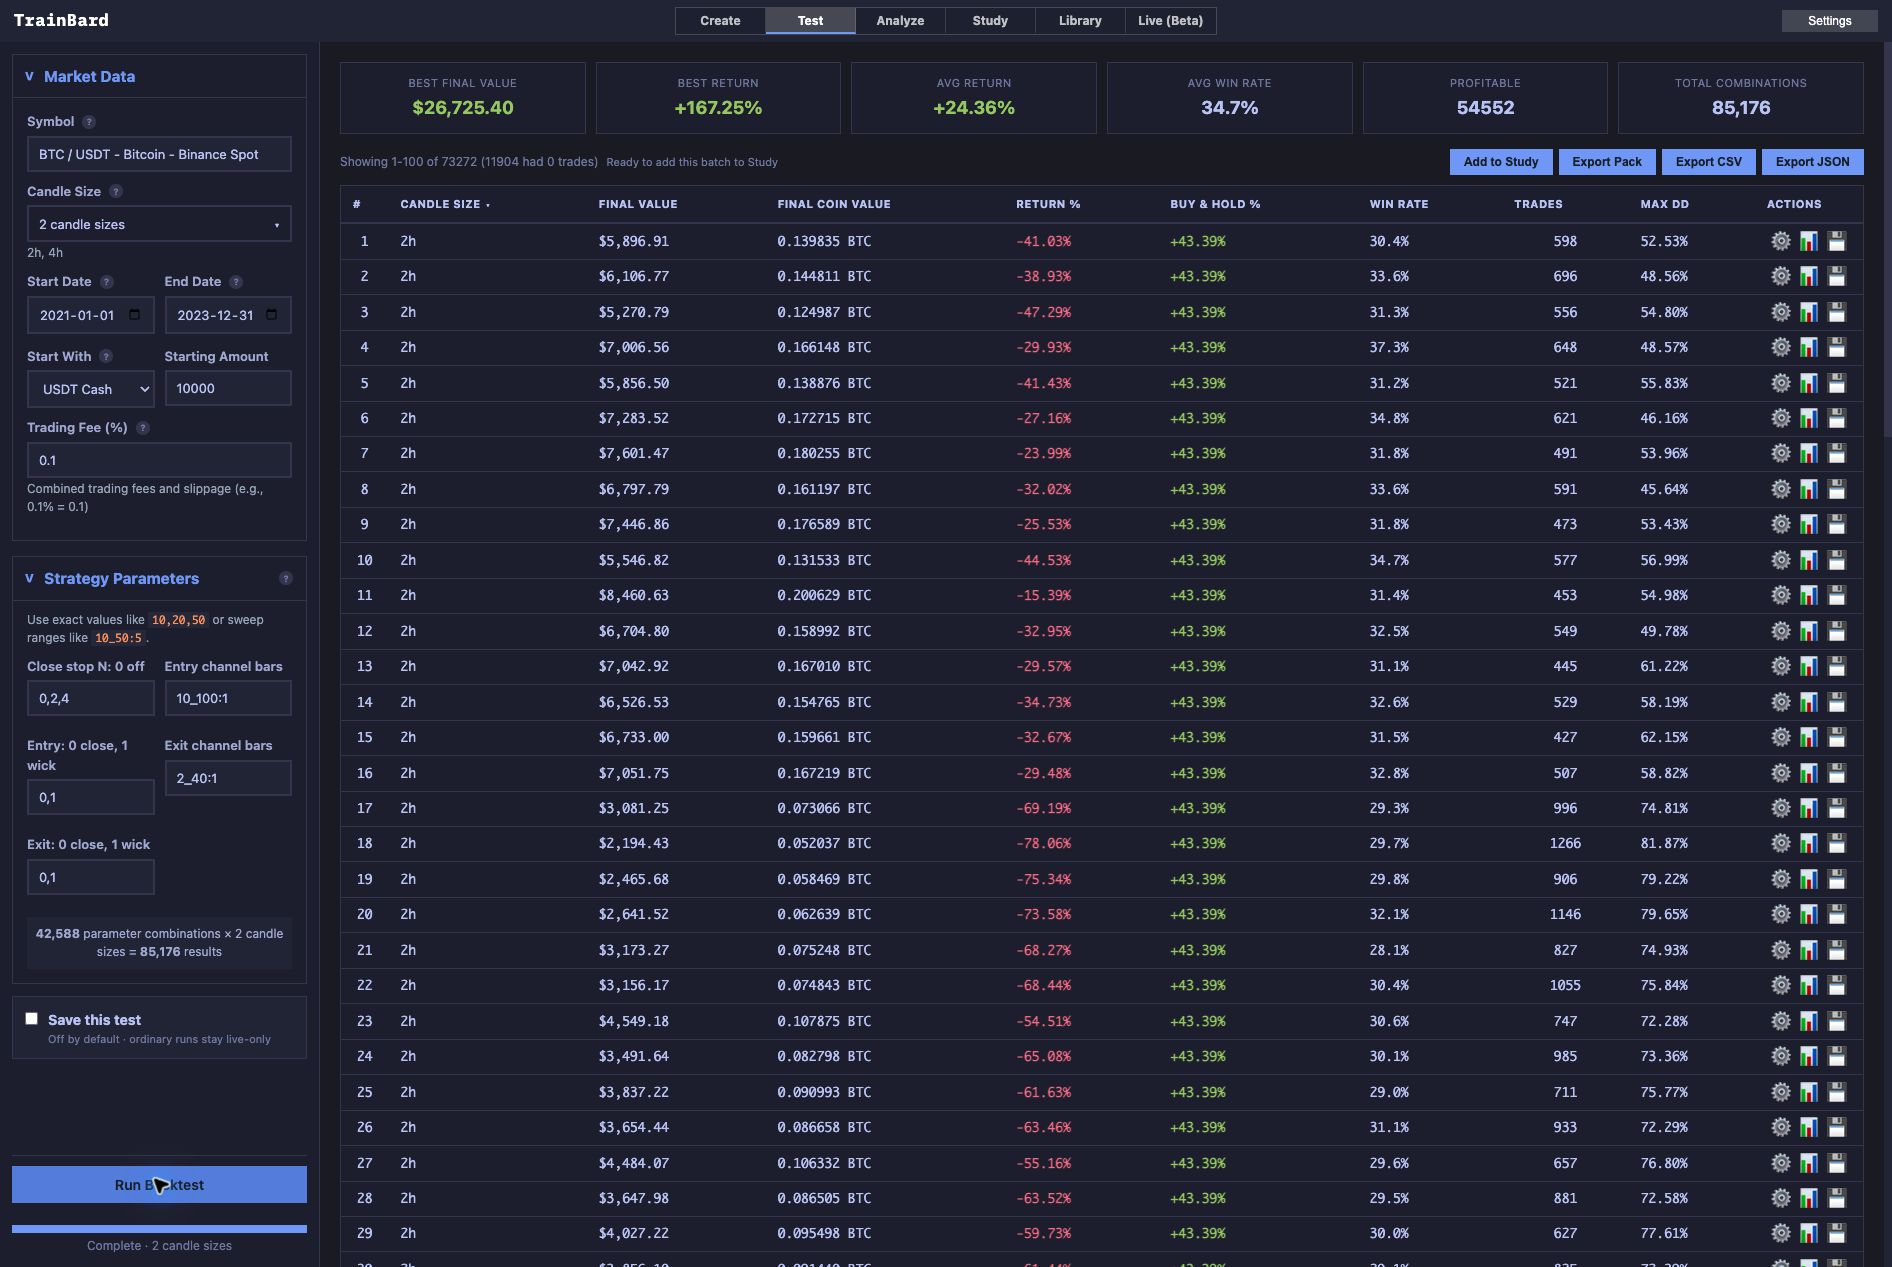Open the Study tab
The width and height of the screenshot is (1892, 1267).
point(990,21)
